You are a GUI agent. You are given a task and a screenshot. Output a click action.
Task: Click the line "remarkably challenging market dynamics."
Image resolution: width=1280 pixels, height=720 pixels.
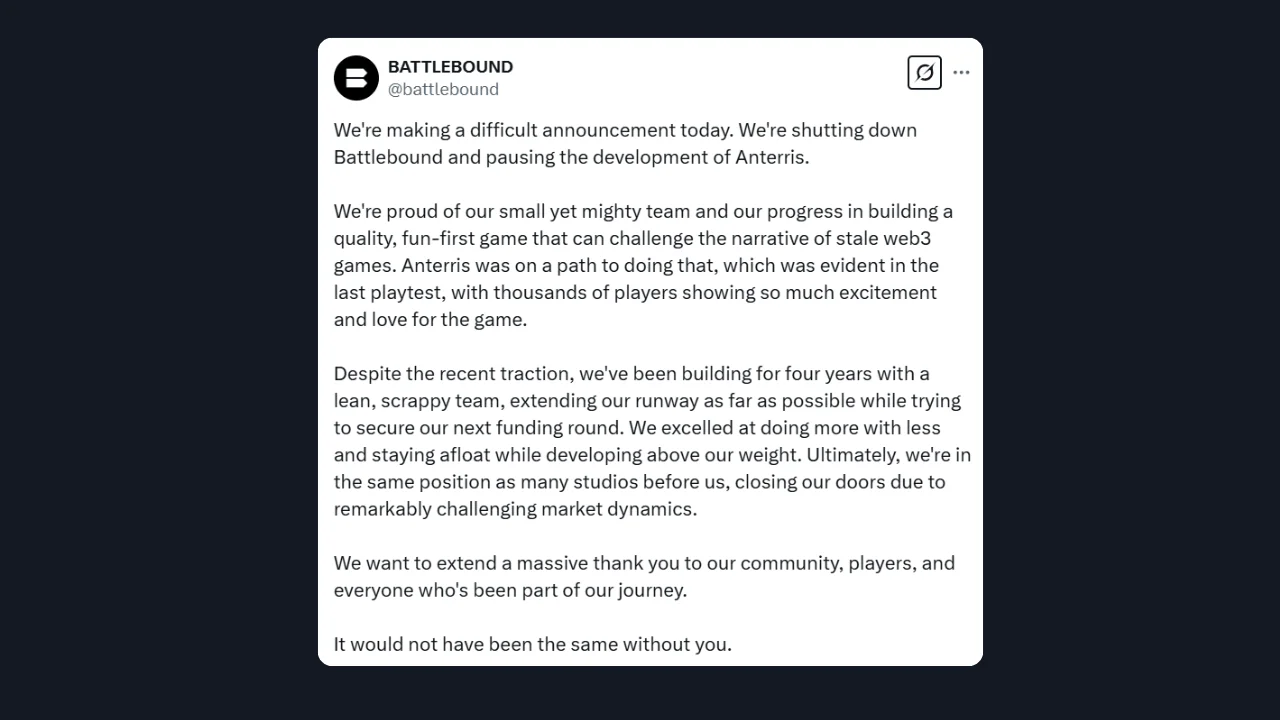point(515,508)
